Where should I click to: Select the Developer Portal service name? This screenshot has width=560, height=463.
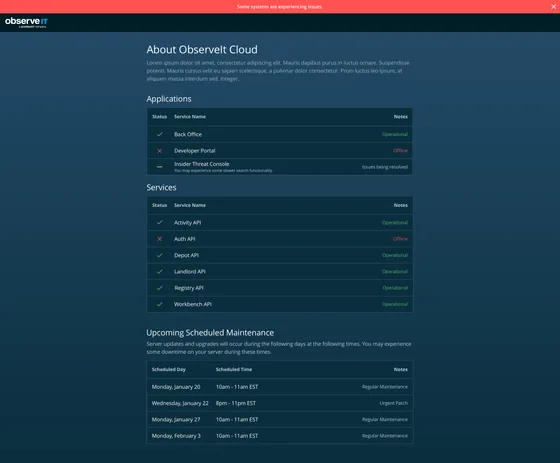point(195,151)
